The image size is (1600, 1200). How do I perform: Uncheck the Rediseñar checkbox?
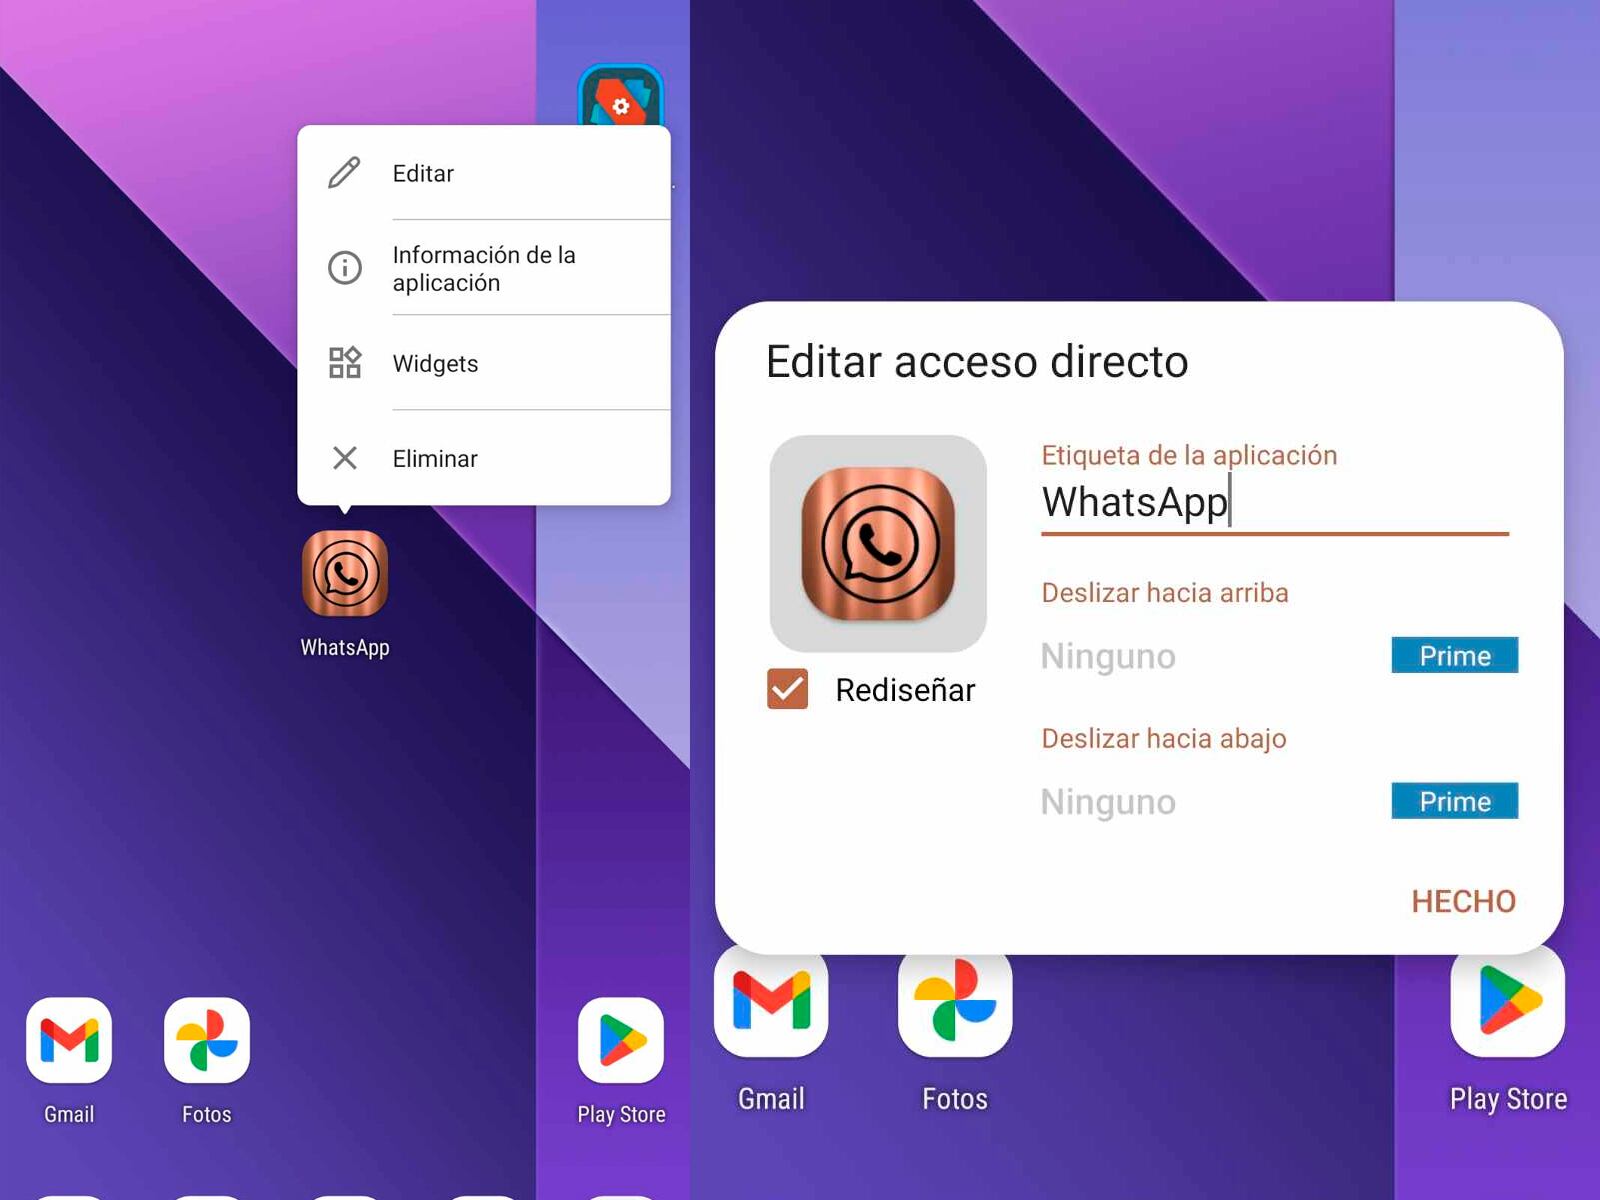coord(786,689)
